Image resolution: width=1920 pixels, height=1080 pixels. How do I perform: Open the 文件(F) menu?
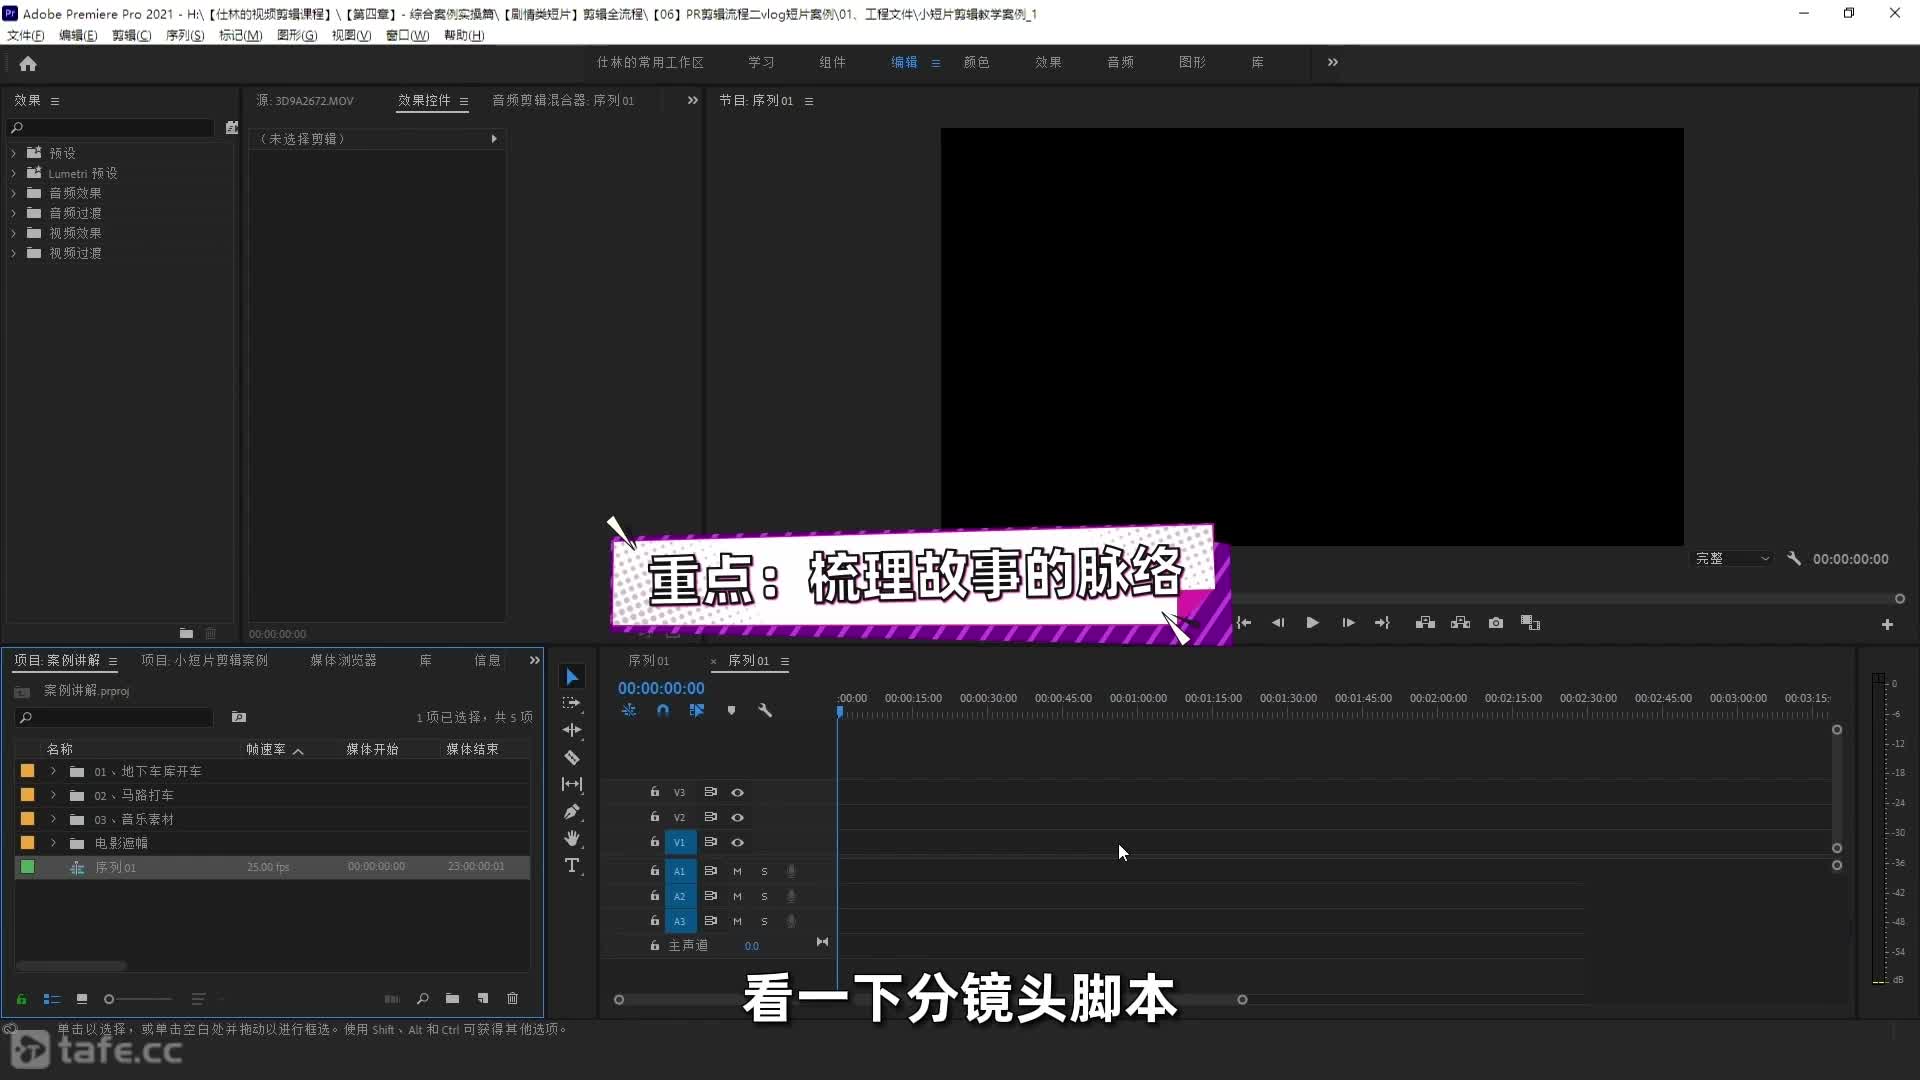point(26,35)
